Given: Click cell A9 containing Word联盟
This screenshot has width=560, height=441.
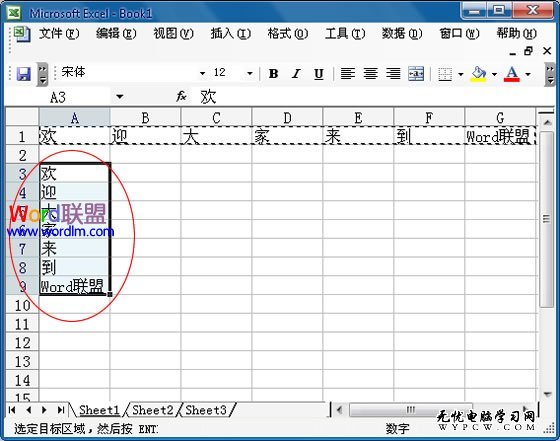Looking at the screenshot, I should click(x=74, y=286).
